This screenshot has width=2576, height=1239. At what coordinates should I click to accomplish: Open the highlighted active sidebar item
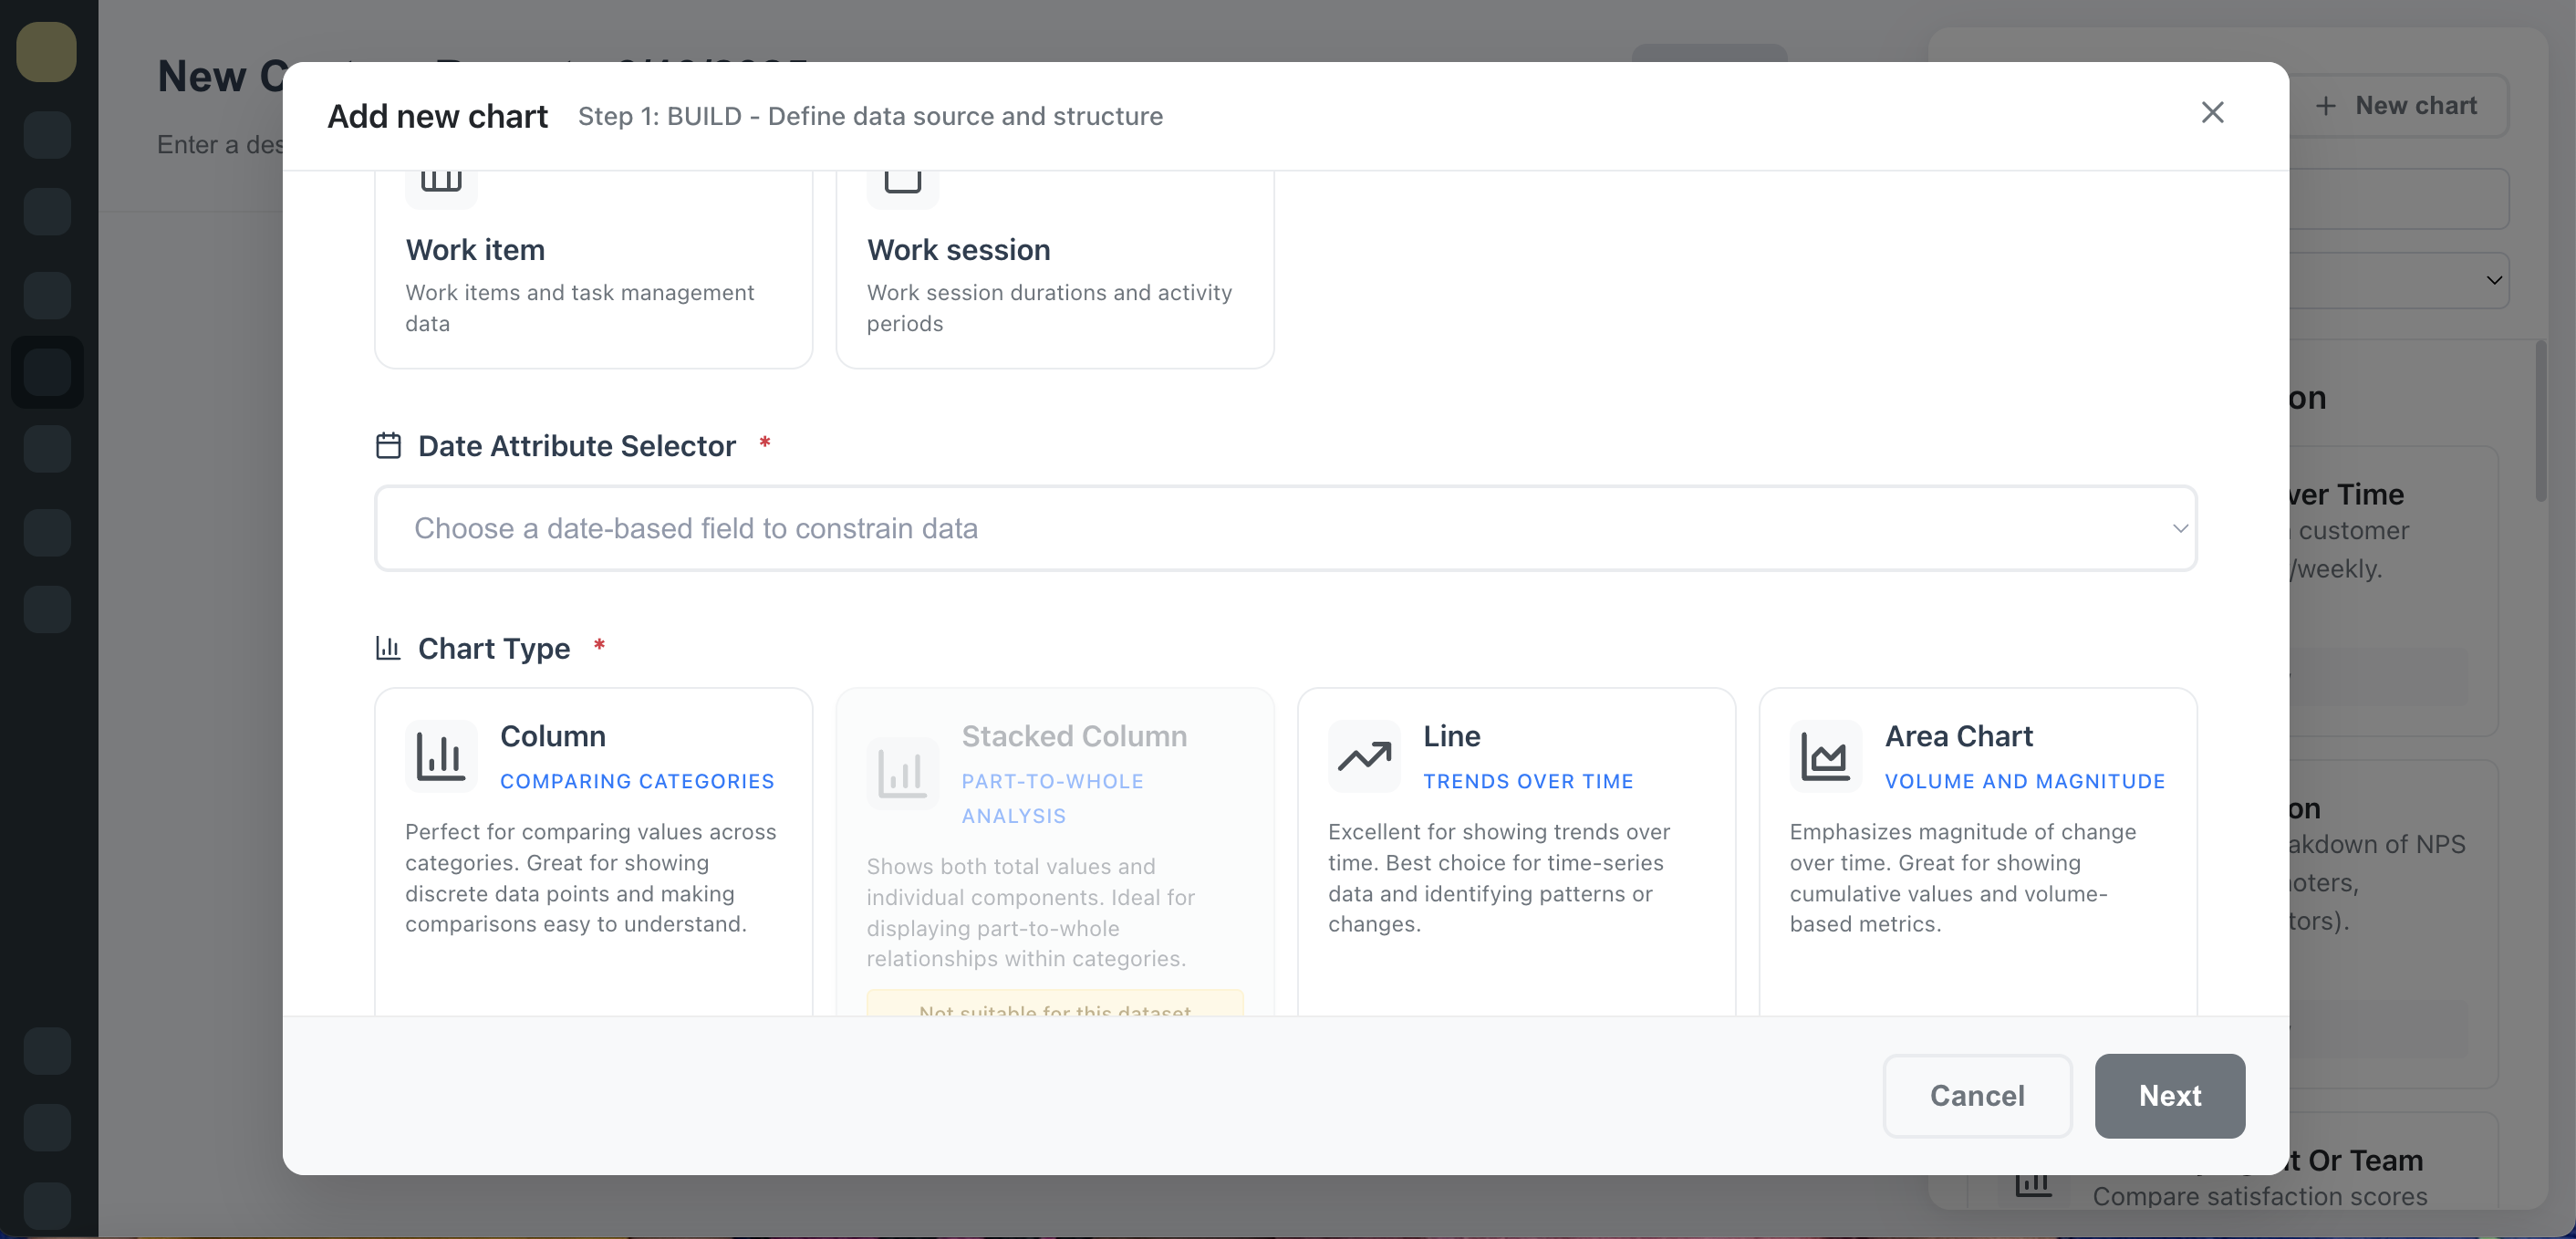tap(47, 372)
